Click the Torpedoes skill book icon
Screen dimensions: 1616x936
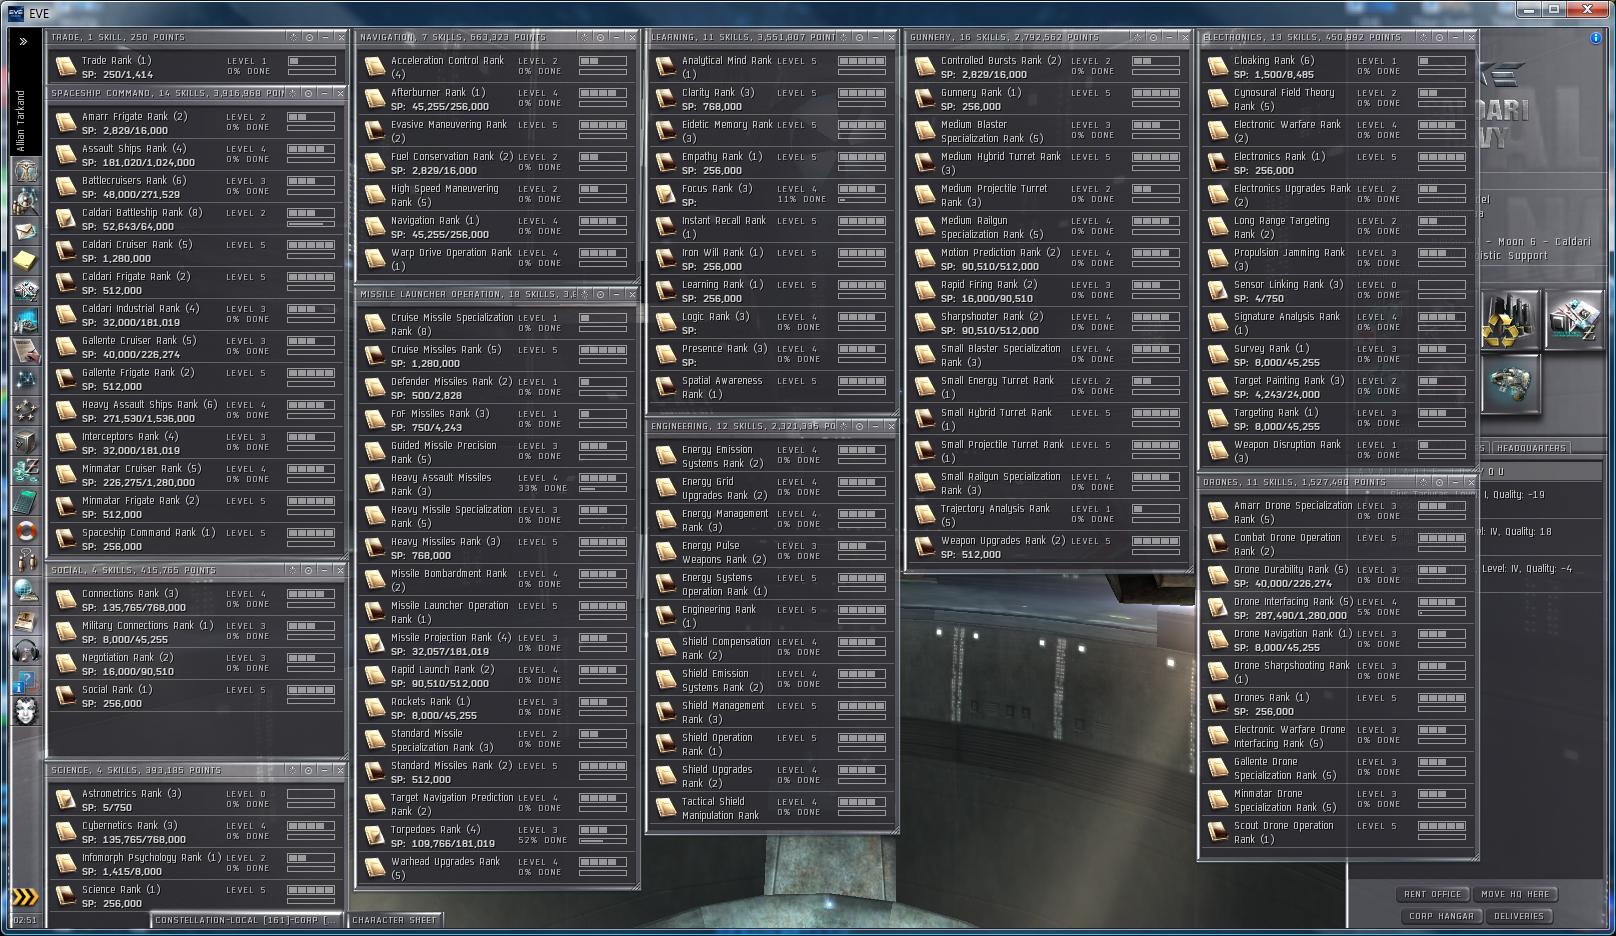pos(376,836)
